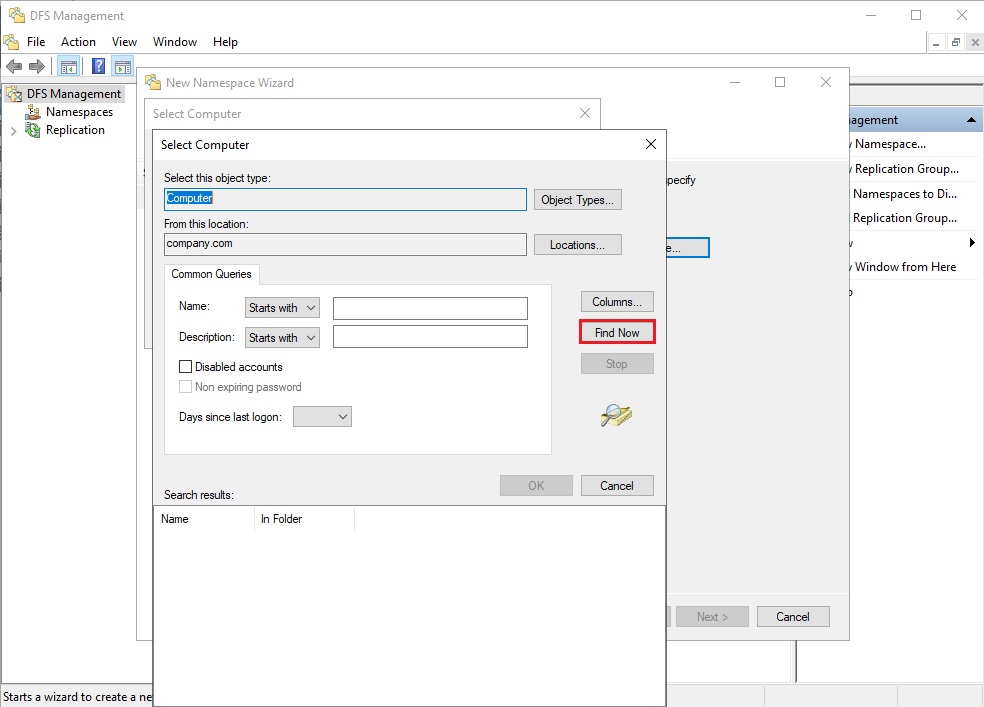Click the Object Types button

click(x=577, y=199)
